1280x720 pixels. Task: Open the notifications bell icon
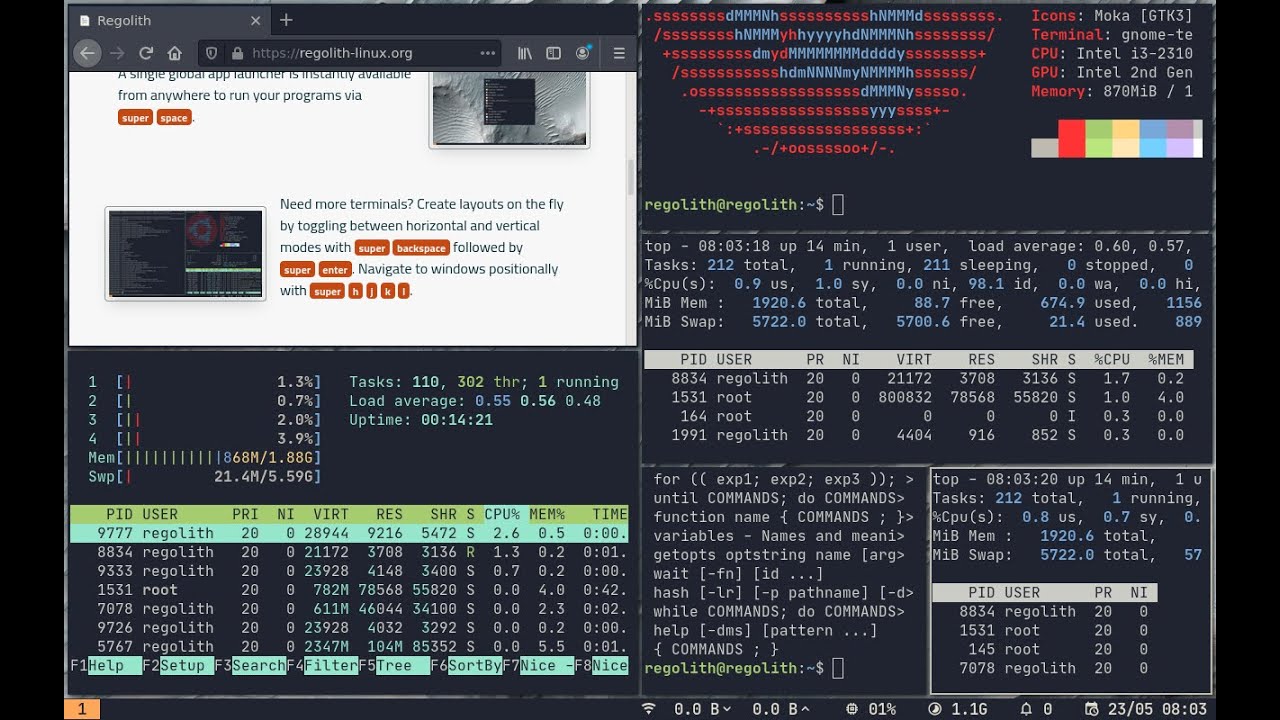1025,709
